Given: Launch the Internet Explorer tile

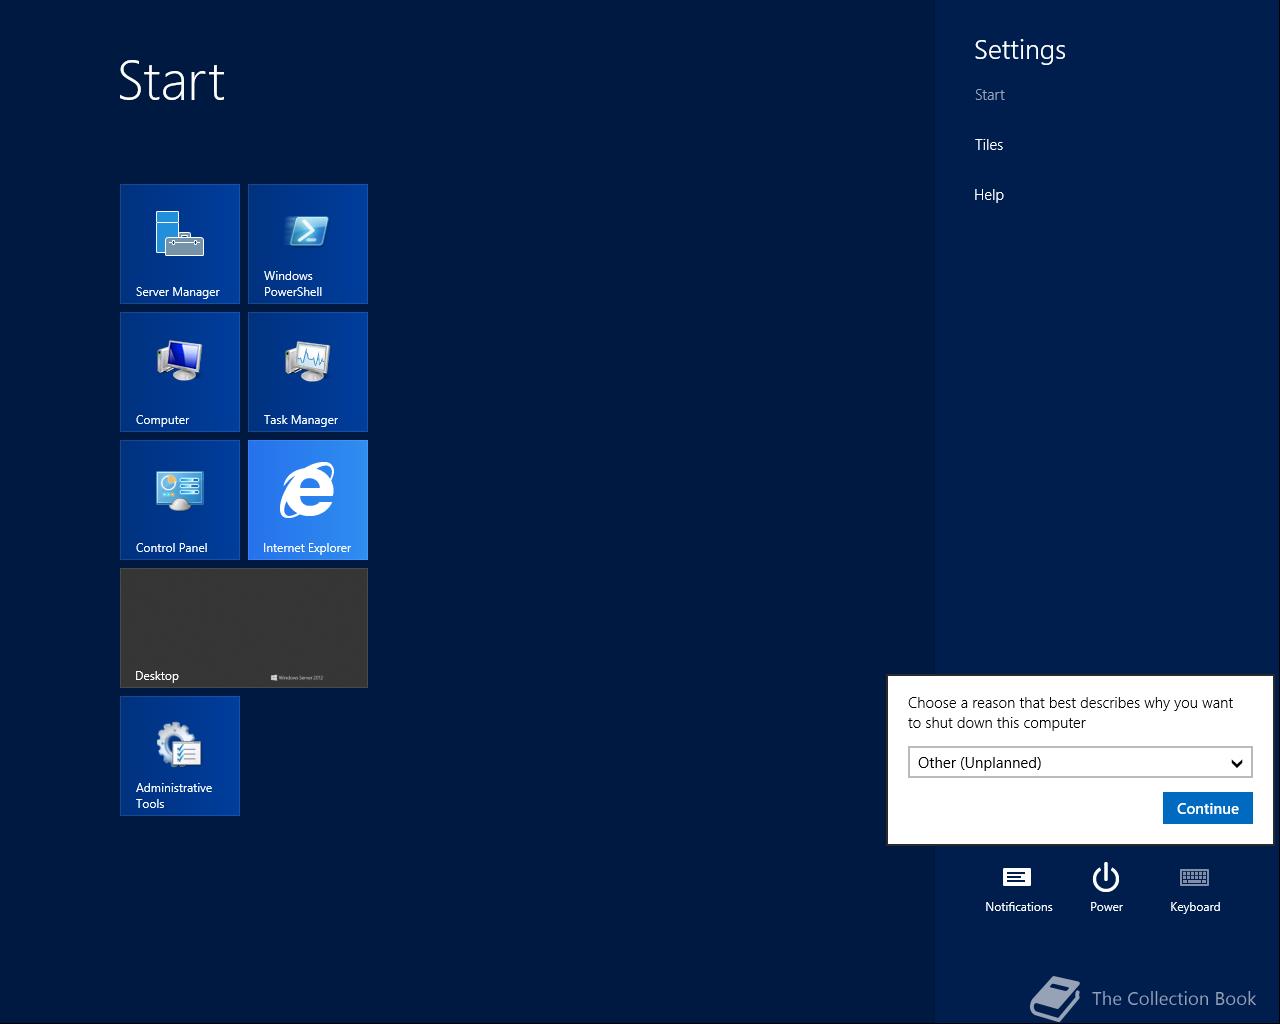Looking at the screenshot, I should point(308,500).
